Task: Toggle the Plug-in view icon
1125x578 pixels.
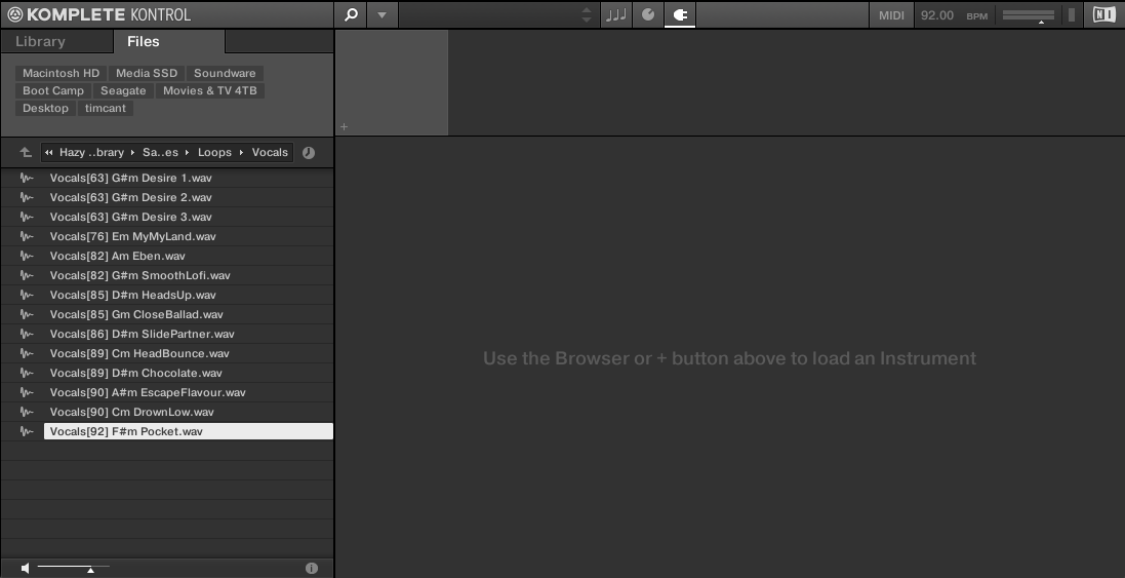Action: pos(682,15)
